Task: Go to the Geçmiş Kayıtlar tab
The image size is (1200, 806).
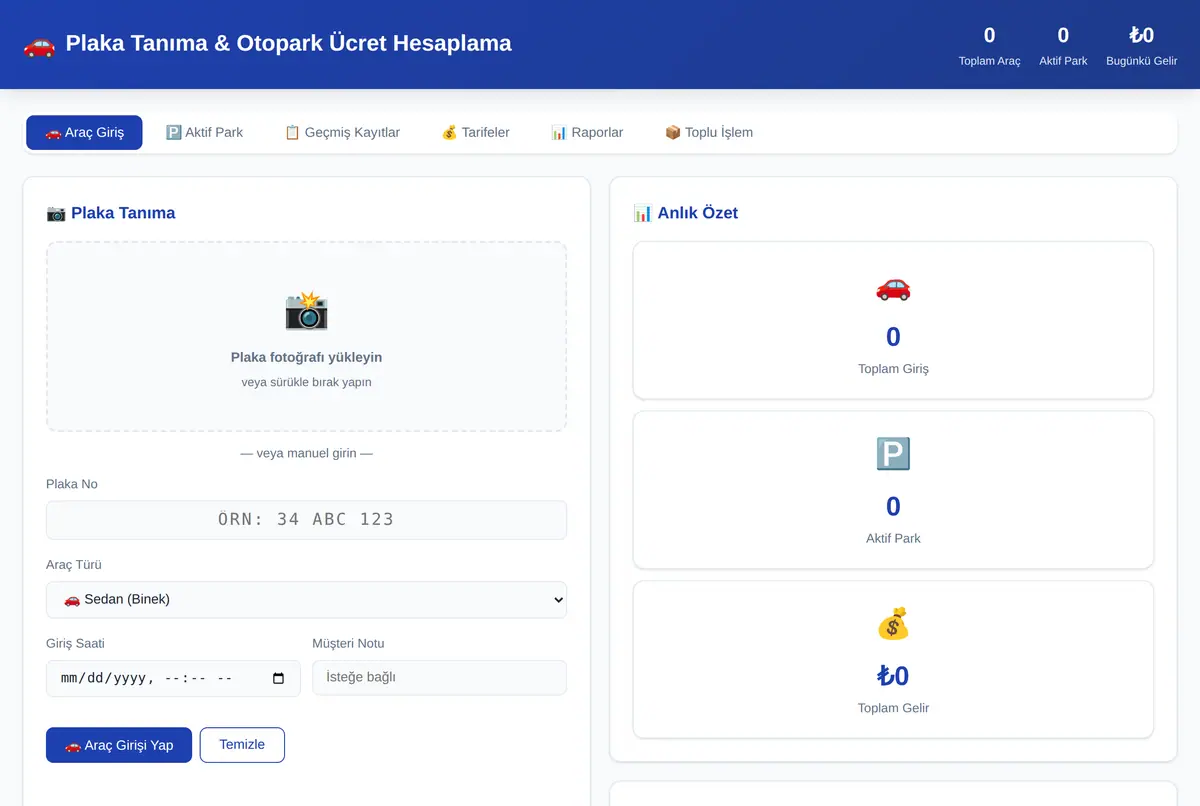Action: coord(342,132)
